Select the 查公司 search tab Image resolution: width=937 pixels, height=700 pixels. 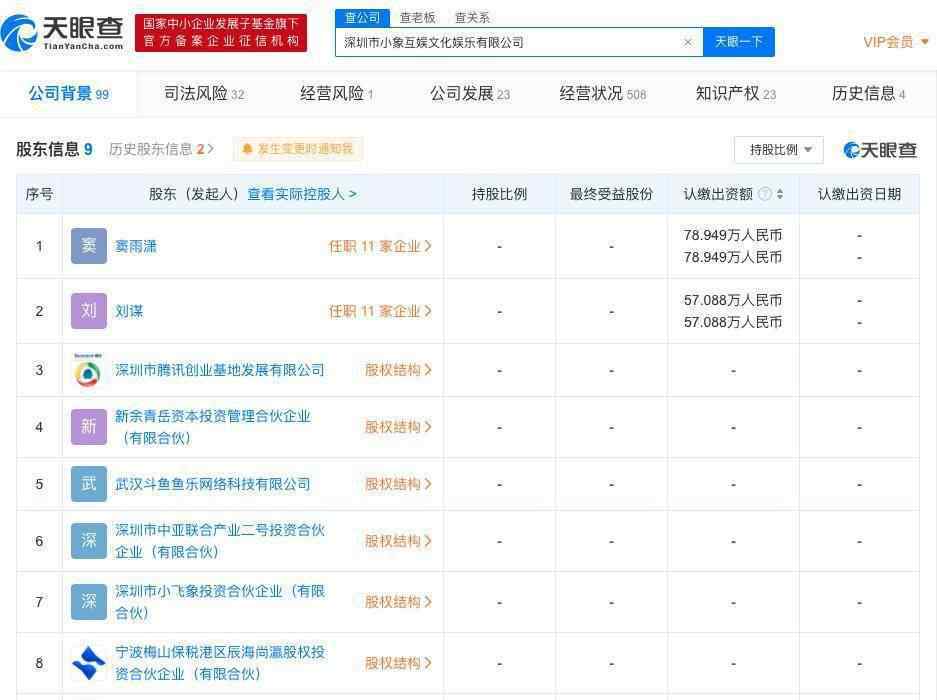tap(362, 18)
